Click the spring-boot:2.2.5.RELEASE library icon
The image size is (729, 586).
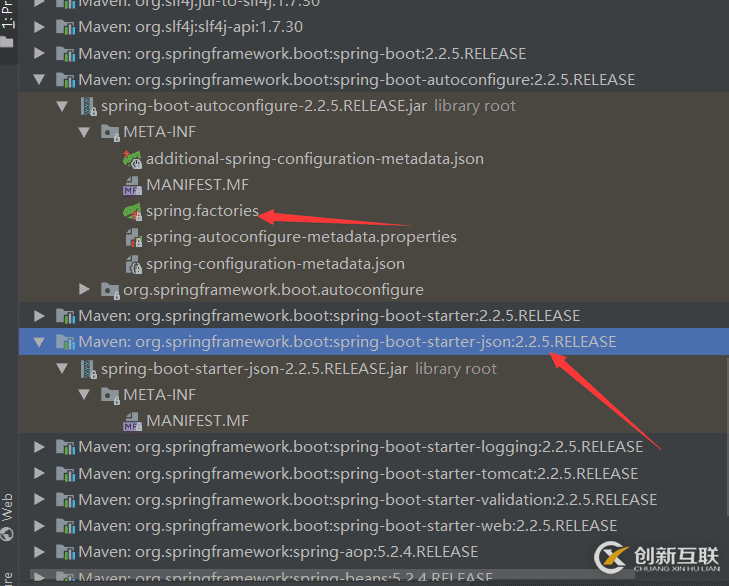click(x=66, y=53)
